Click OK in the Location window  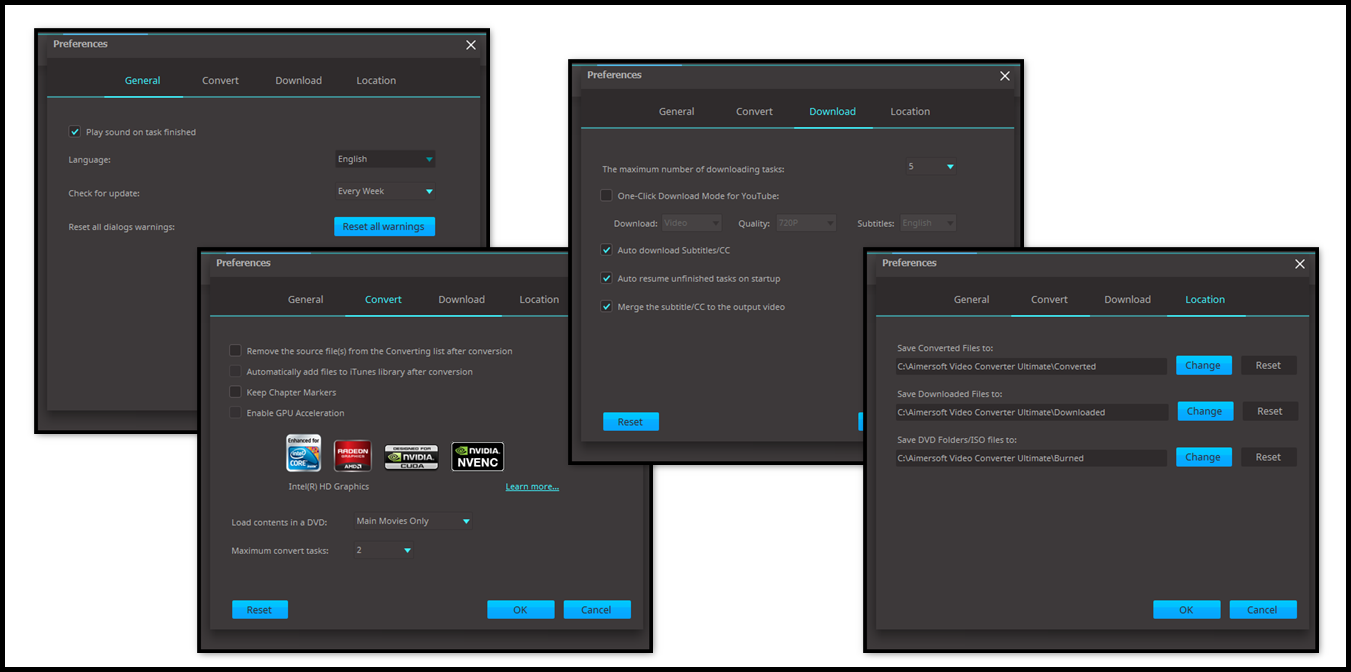coord(1187,610)
